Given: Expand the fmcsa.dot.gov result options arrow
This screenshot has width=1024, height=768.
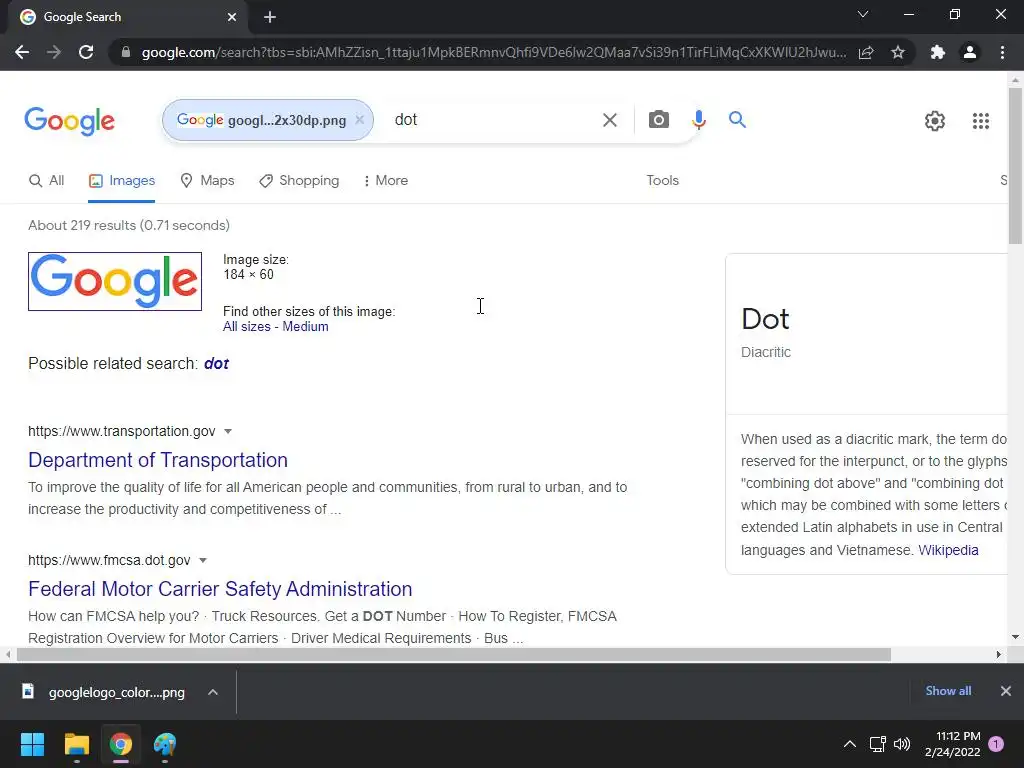Looking at the screenshot, I should (203, 560).
